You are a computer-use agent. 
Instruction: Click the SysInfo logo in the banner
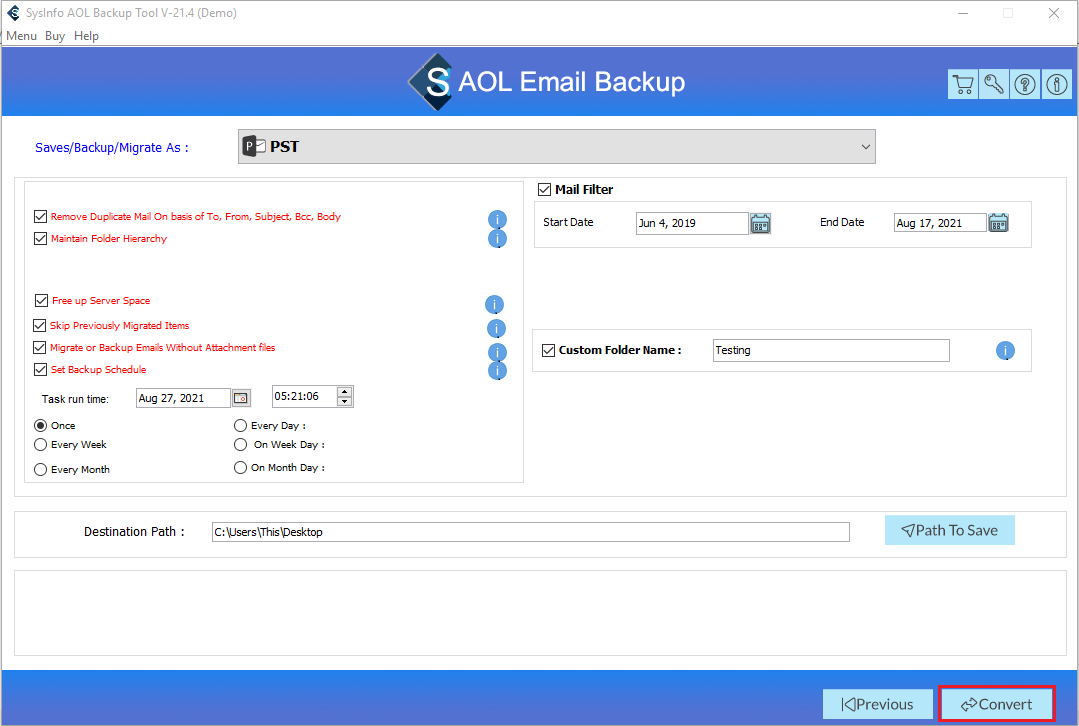tap(431, 82)
